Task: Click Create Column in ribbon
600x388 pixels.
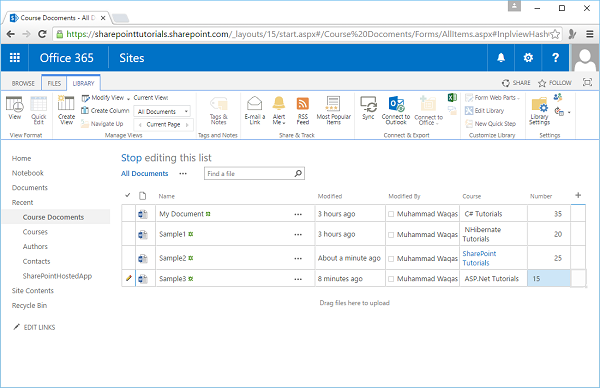Action: click(105, 111)
